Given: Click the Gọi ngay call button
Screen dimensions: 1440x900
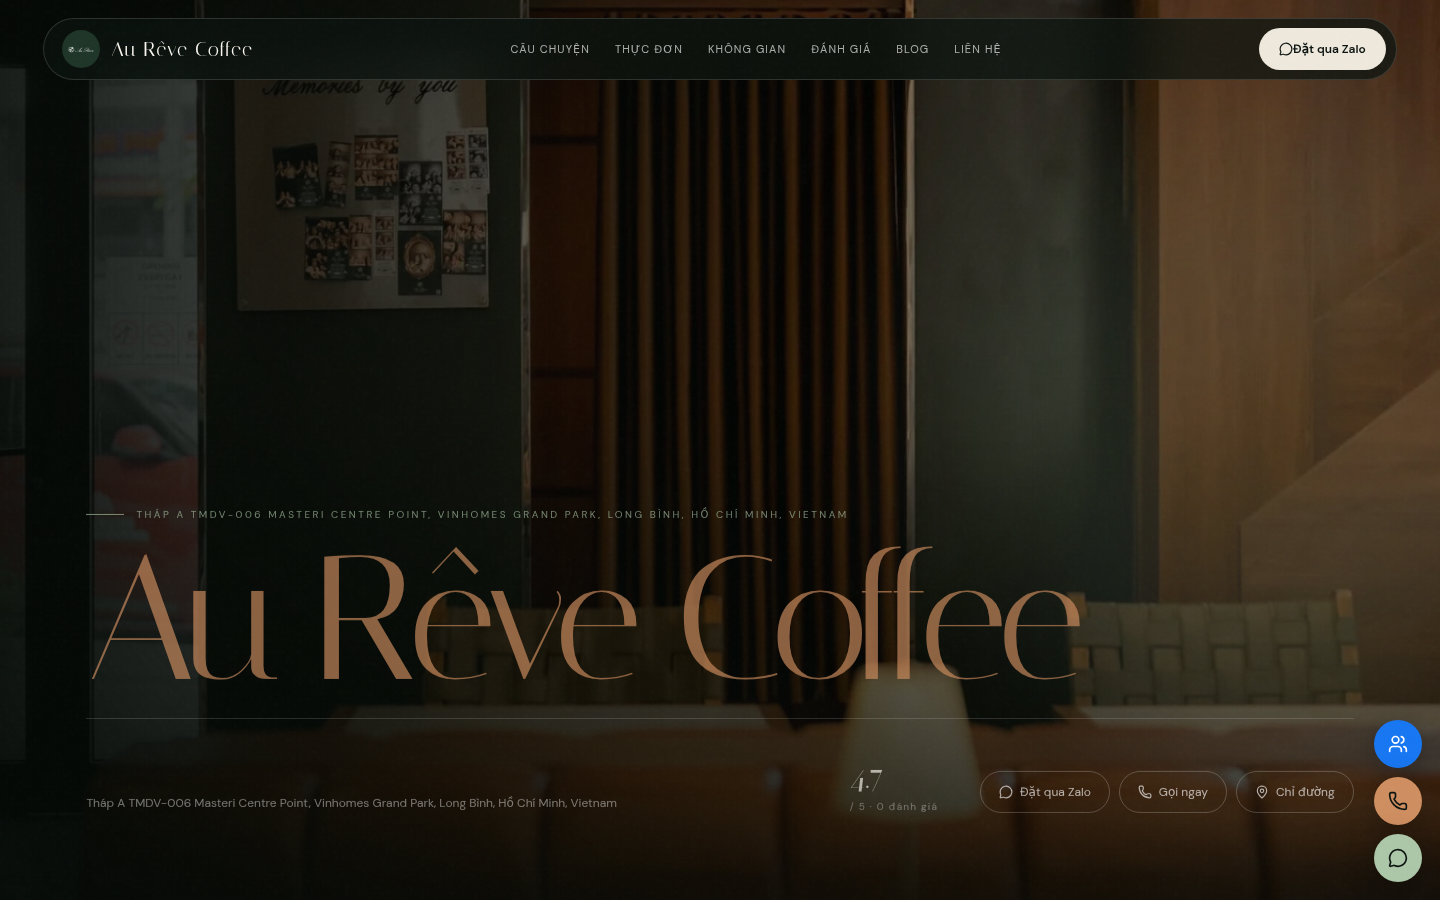Looking at the screenshot, I should (1173, 792).
